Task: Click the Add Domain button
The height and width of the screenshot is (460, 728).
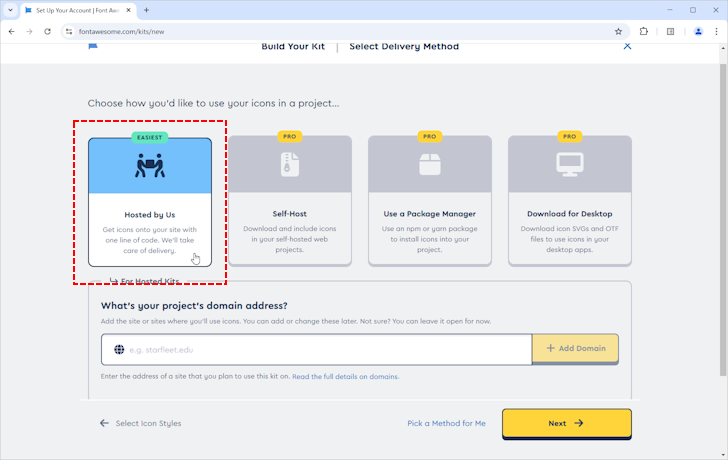Action: [575, 348]
